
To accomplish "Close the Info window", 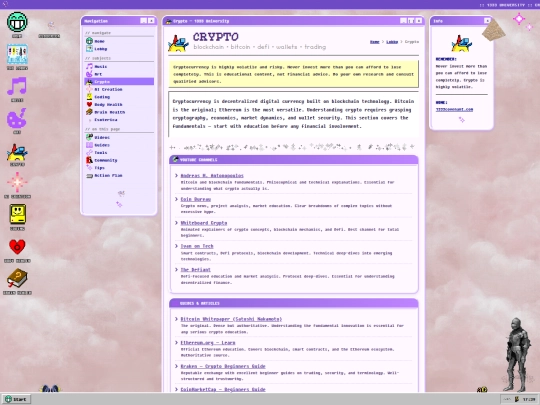I will click(x=487, y=21).
